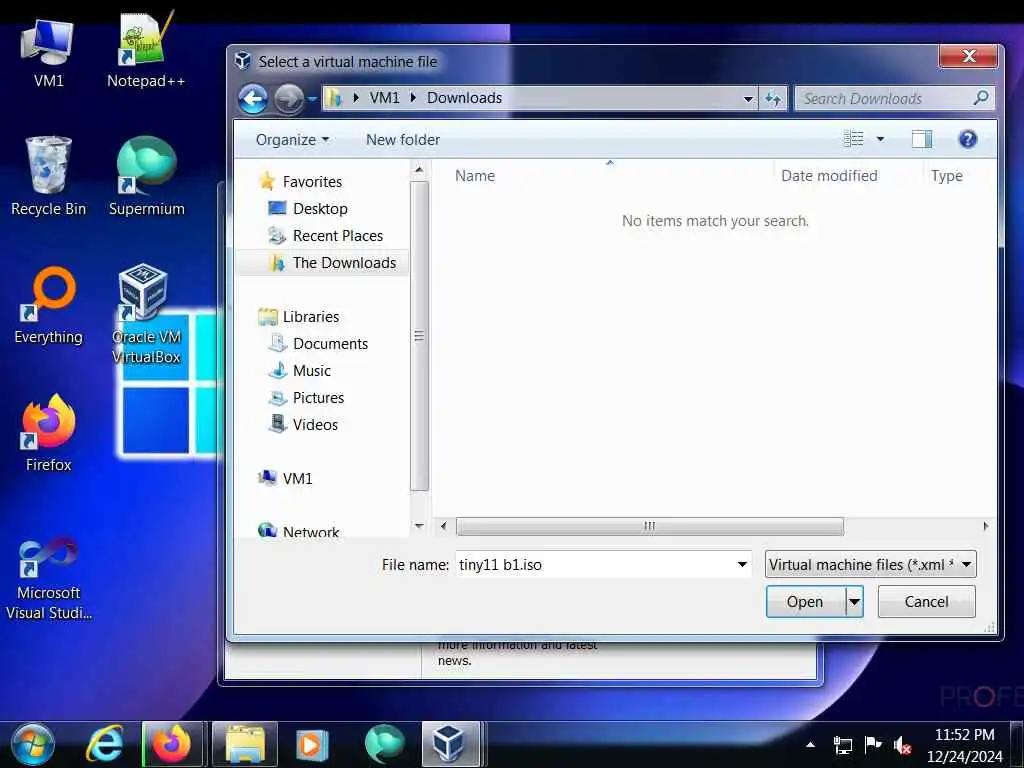Screen dimensions: 1024x768
Task: Open the Windows Start button
Action: pyautogui.click(x=33, y=744)
